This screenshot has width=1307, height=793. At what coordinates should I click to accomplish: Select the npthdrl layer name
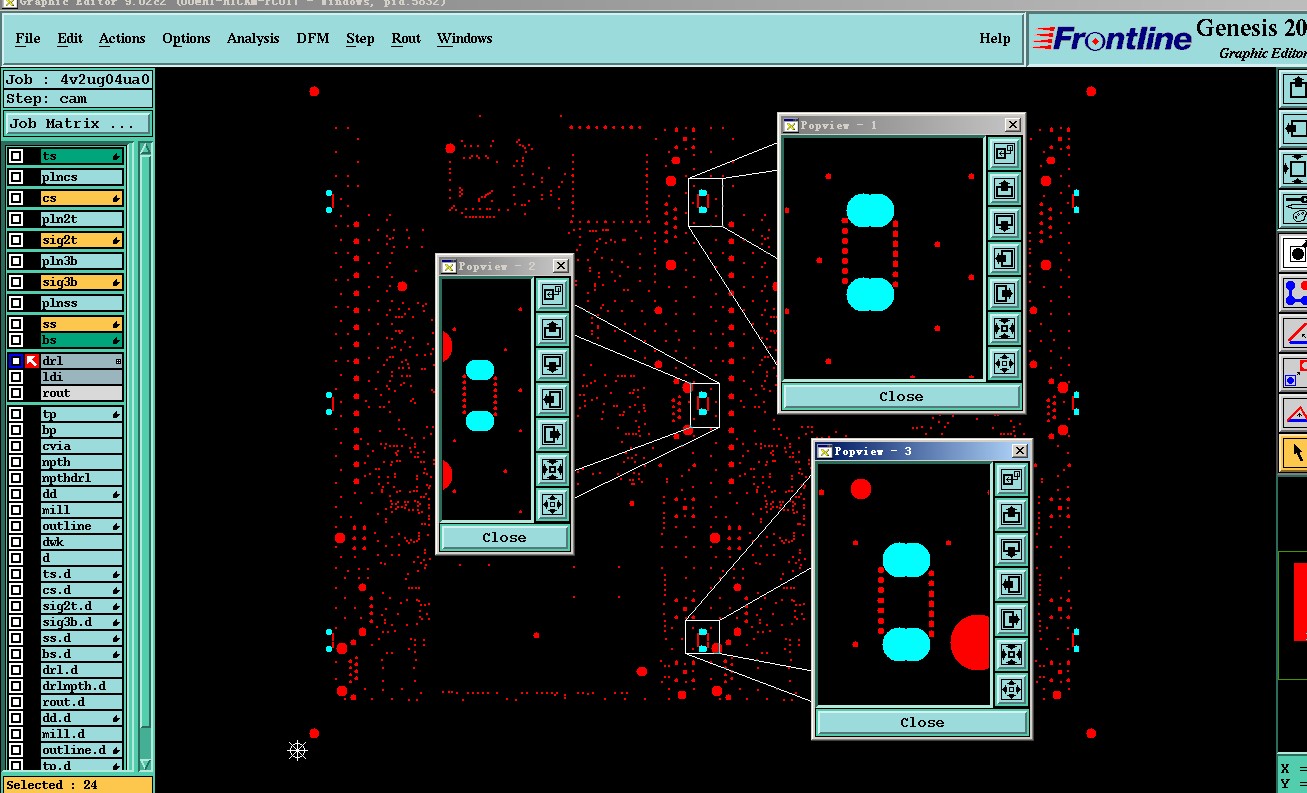tap(82, 478)
